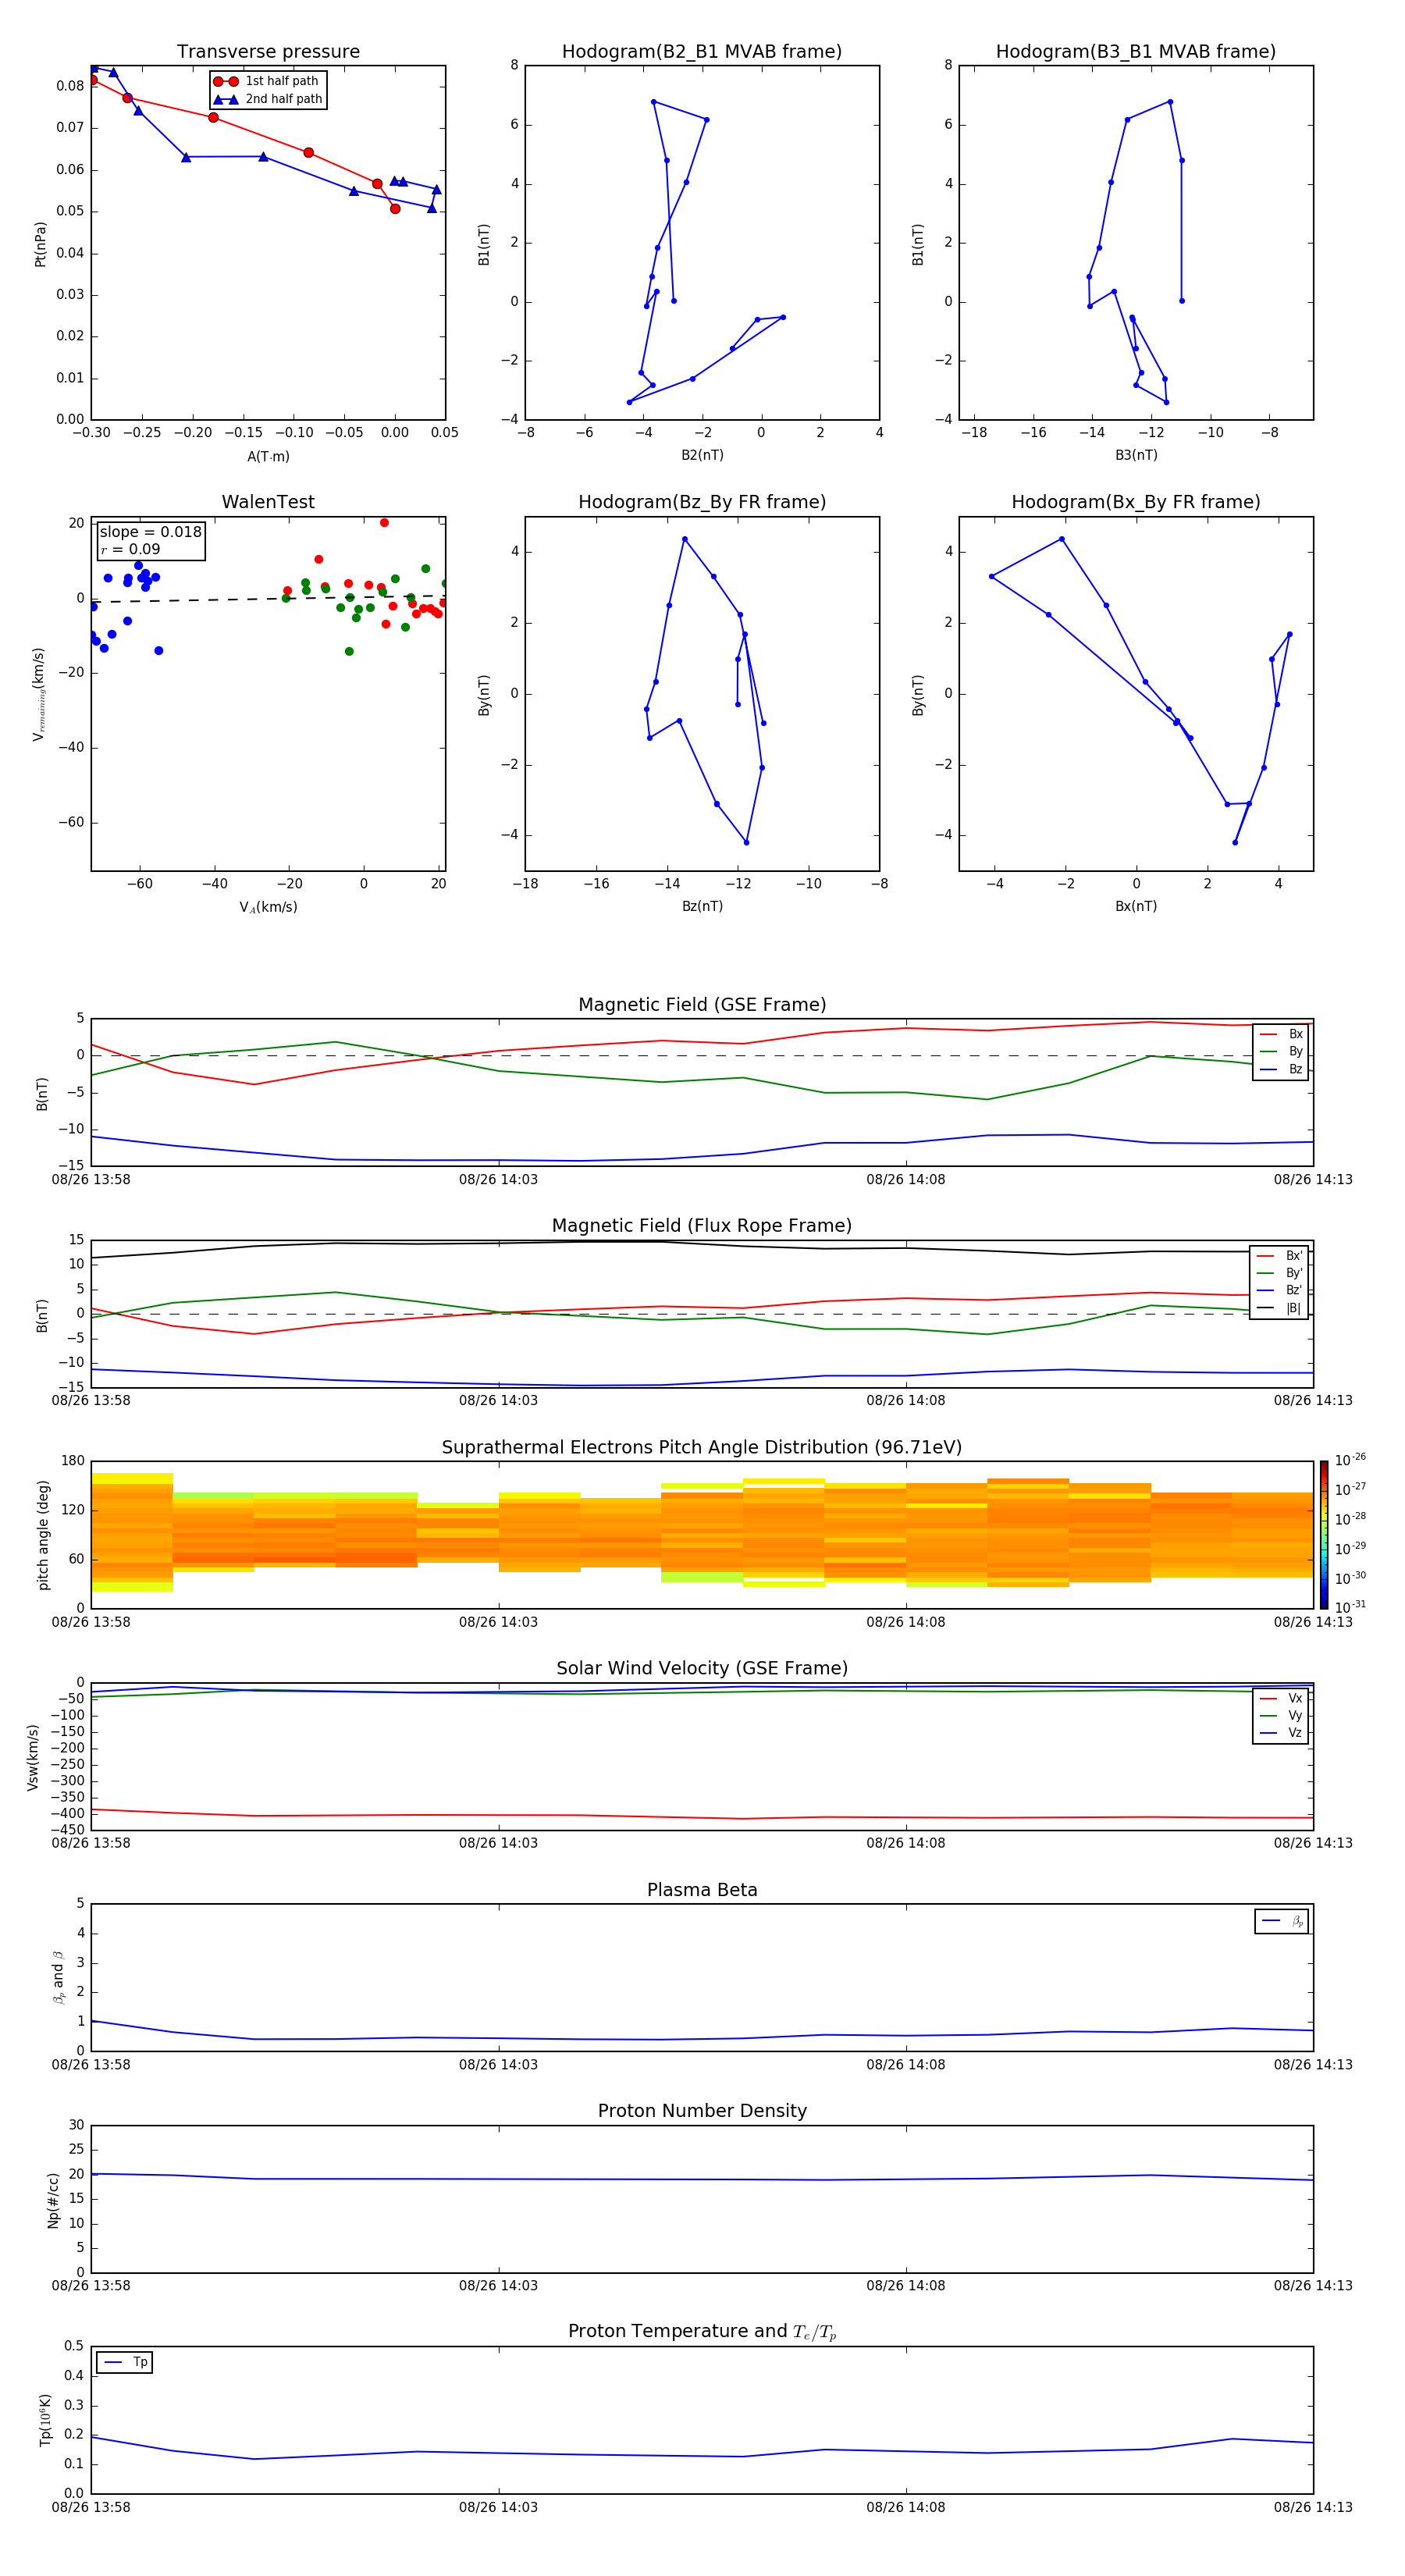Click the 'Pt(nPa)' y-axis label
Screen dimensions: 1405x2576
41,243
